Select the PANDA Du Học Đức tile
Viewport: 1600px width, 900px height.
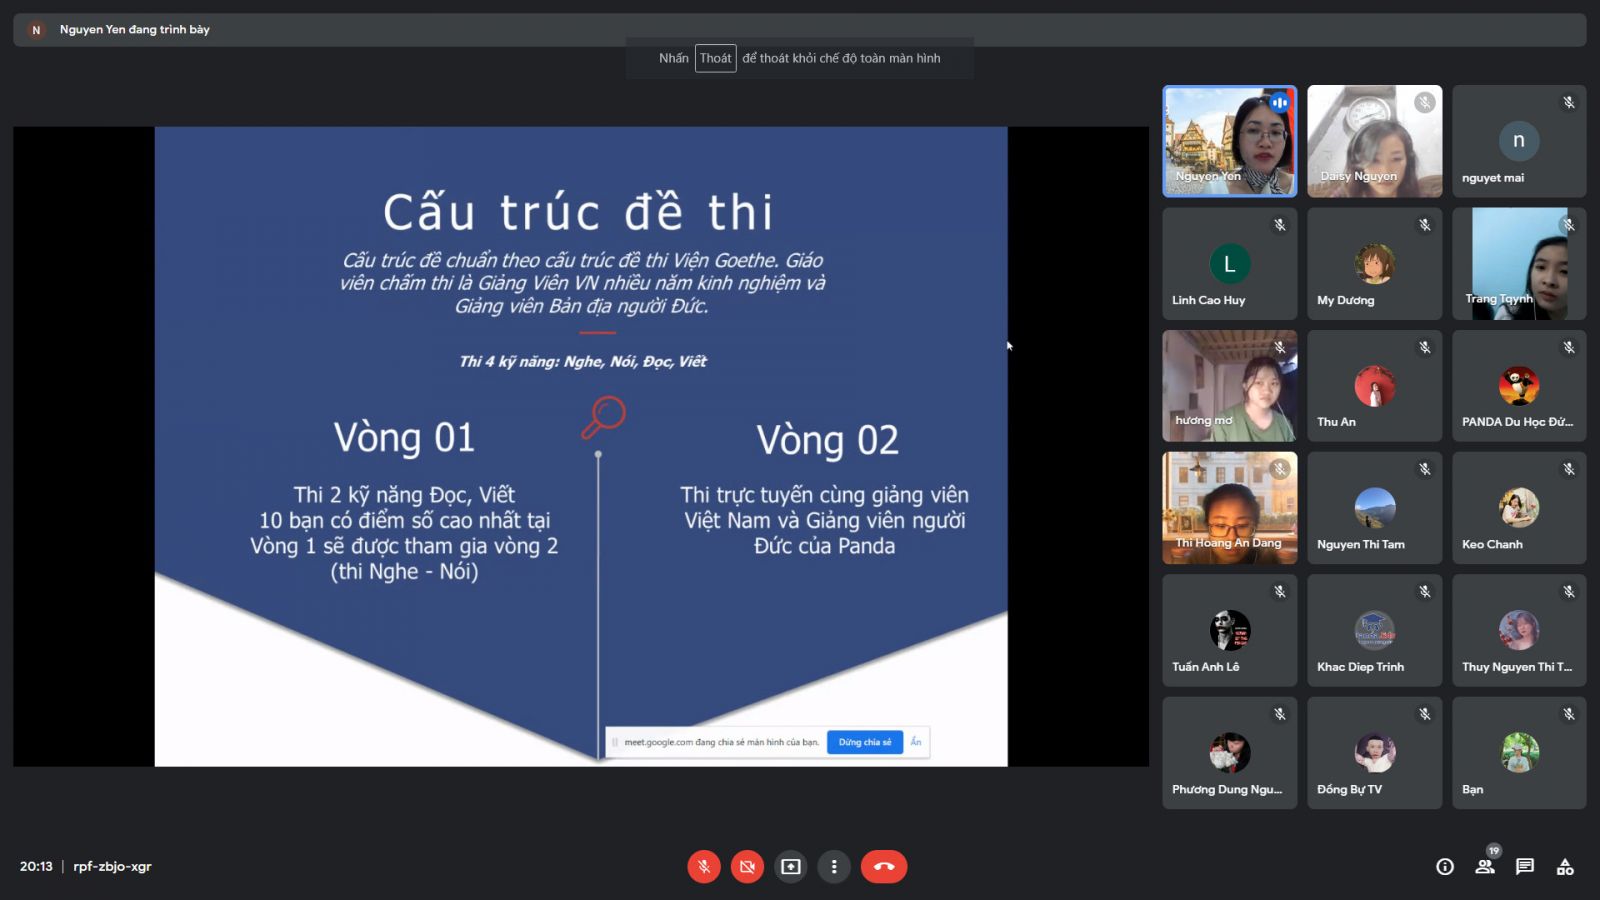point(1518,386)
